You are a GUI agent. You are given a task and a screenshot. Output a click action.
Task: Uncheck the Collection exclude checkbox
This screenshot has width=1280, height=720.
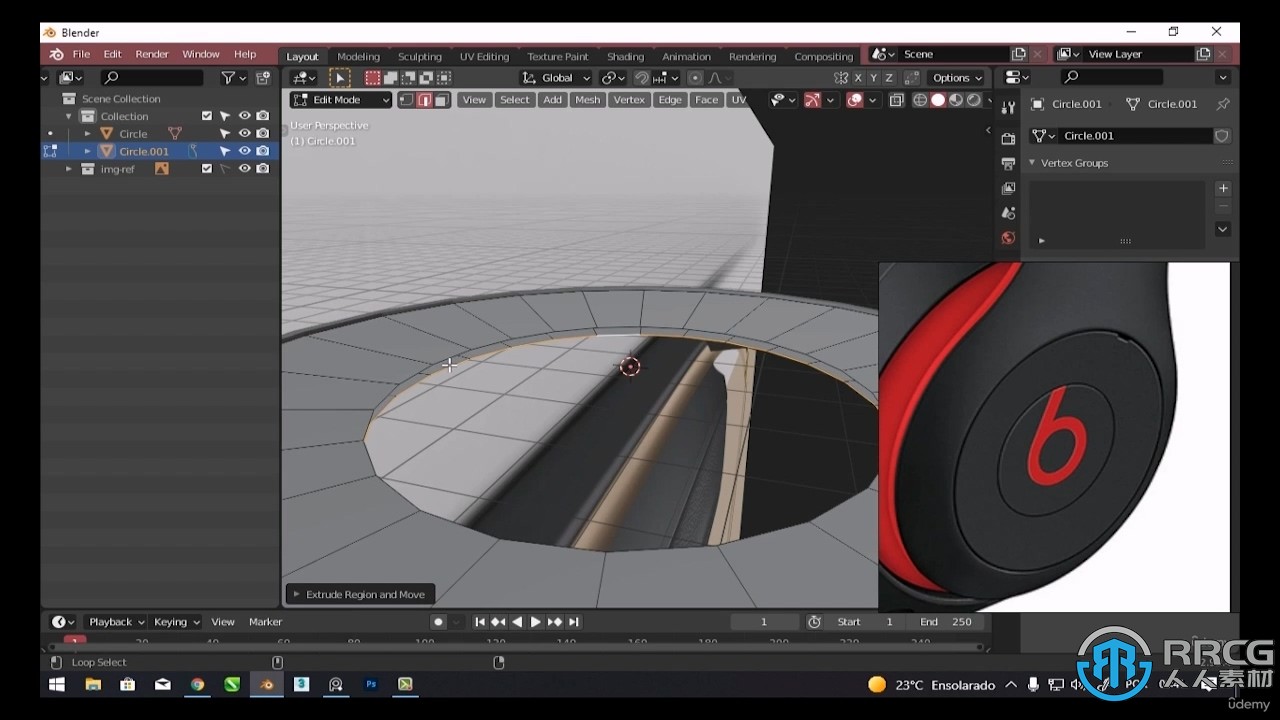[207, 116]
